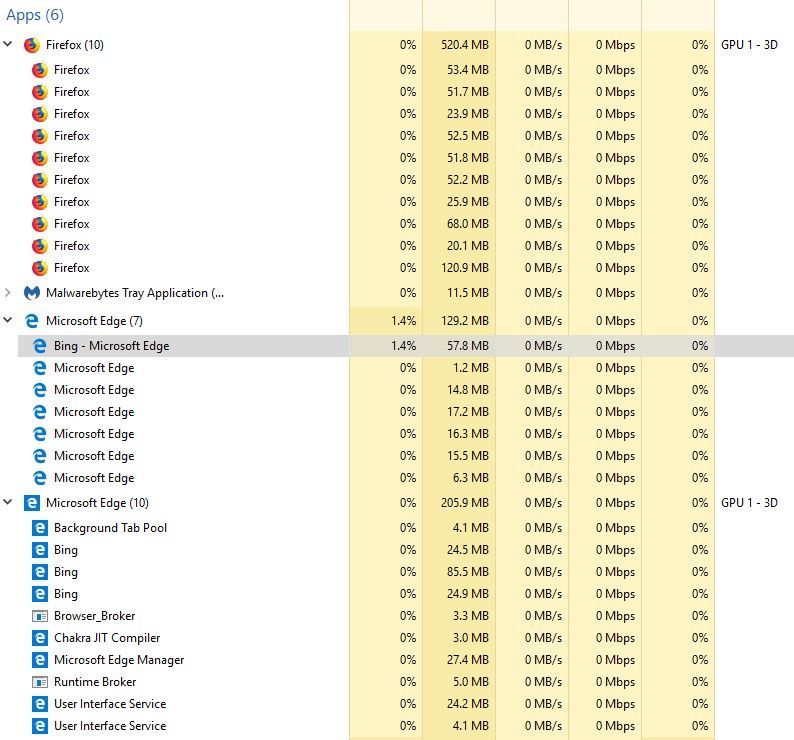Collapse the Microsoft Edge (10) group
Screen dimensions: 794x740
point(8,502)
